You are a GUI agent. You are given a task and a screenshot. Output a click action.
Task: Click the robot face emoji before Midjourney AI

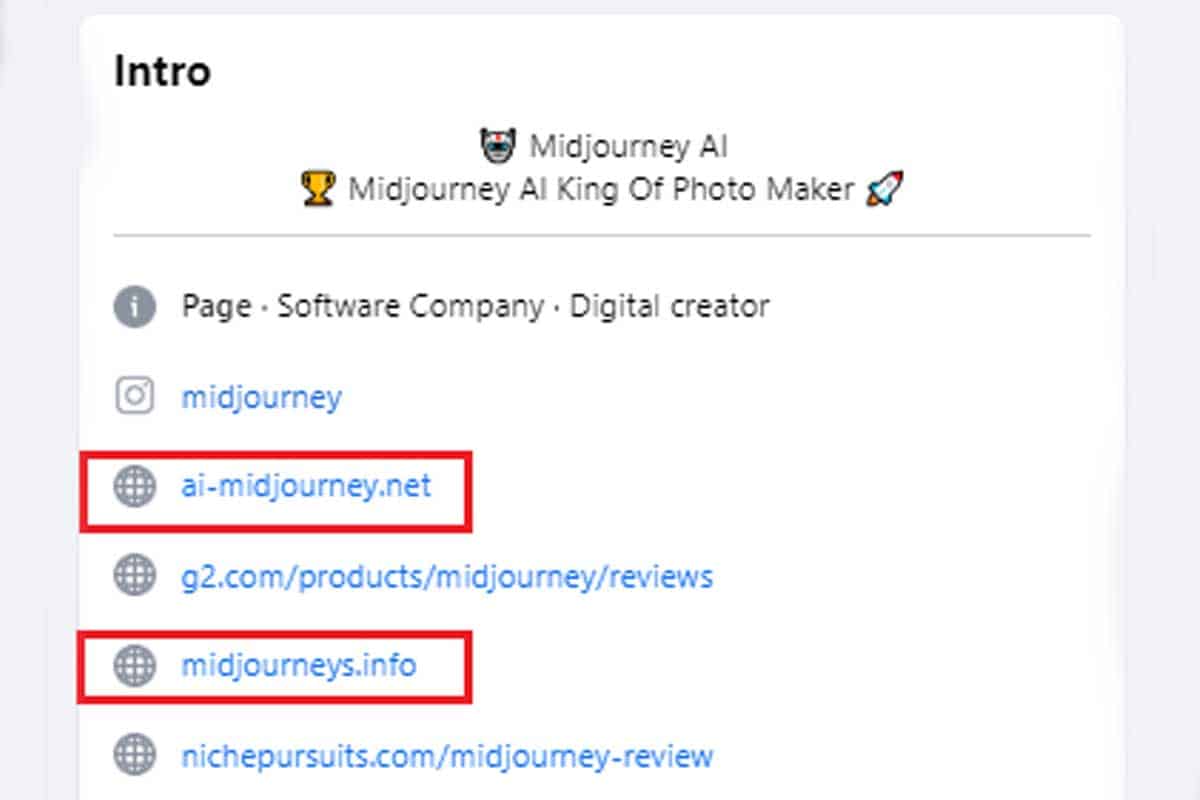coord(498,147)
